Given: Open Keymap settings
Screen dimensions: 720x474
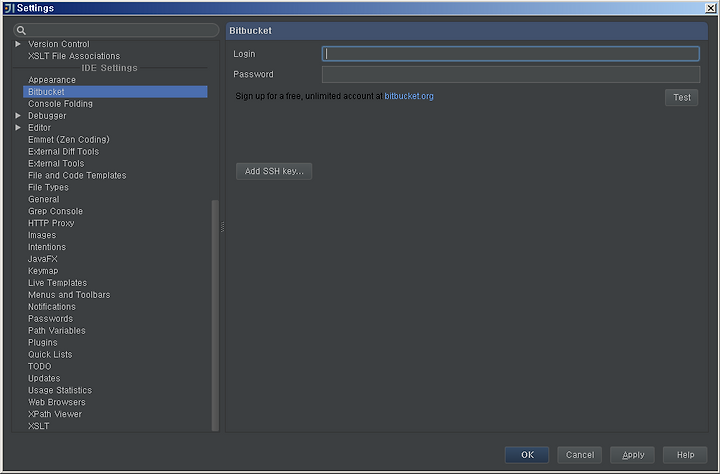Looking at the screenshot, I should (43, 271).
